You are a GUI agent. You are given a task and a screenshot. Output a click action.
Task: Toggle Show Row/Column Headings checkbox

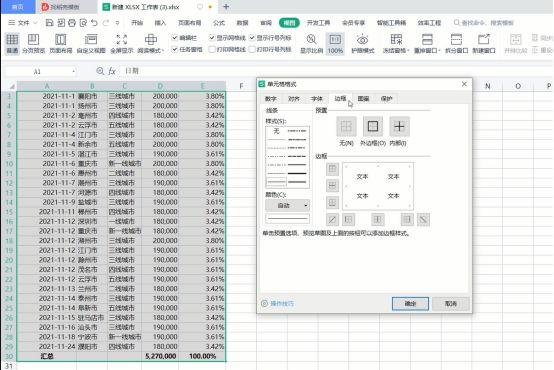tap(252, 37)
